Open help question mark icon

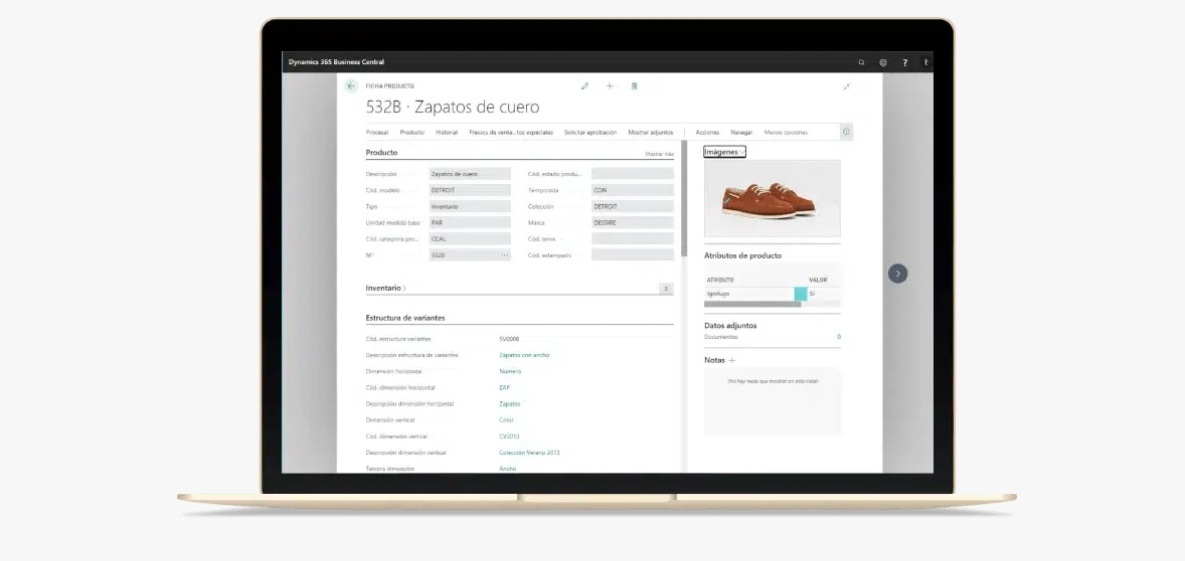click(905, 63)
